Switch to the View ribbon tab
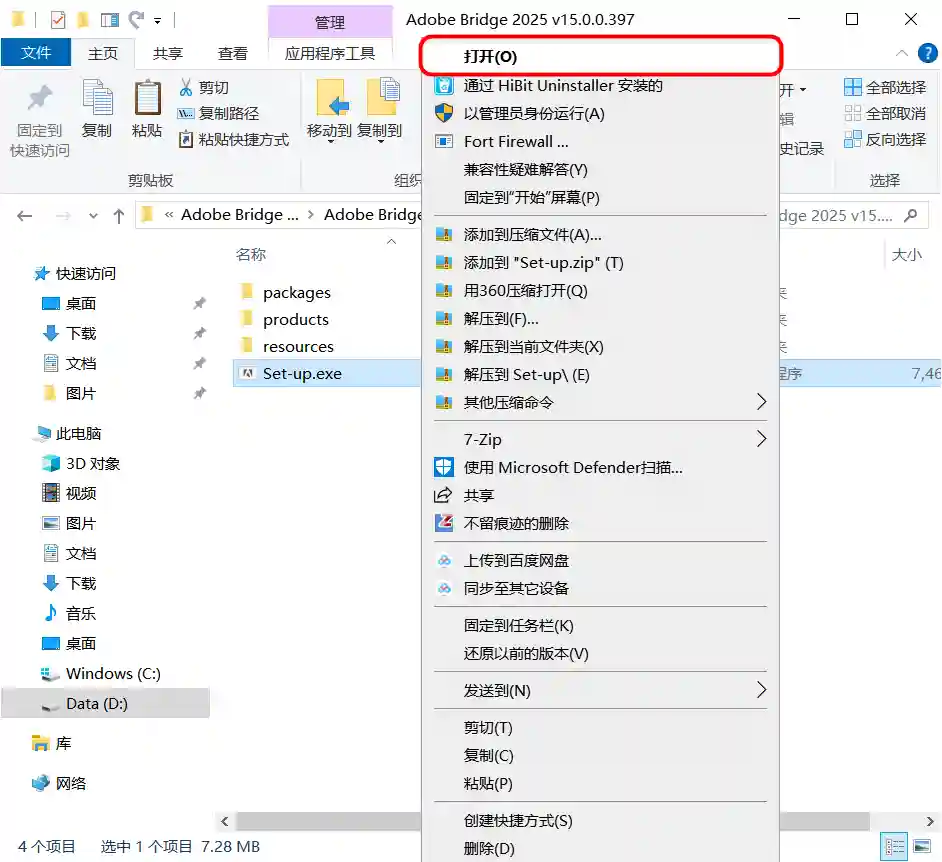The image size is (942, 862). coord(233,54)
